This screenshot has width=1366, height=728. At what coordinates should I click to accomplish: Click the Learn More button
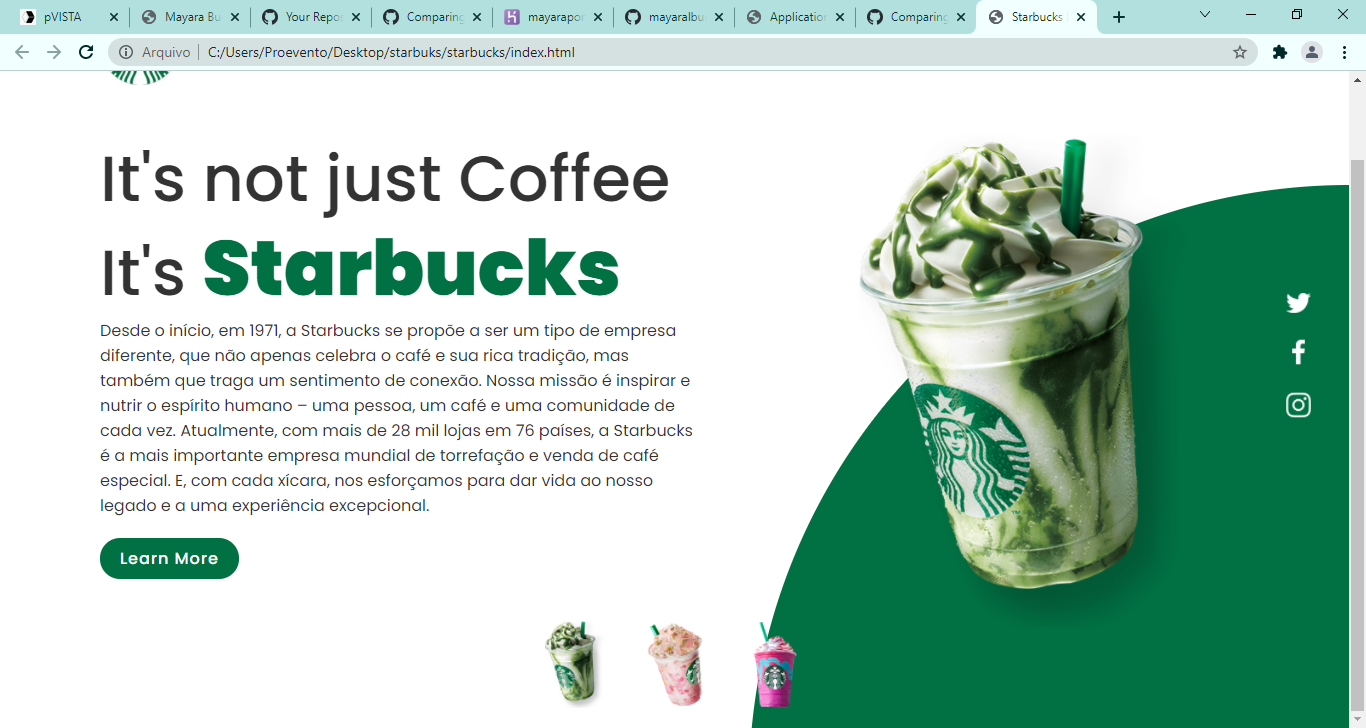tap(169, 558)
